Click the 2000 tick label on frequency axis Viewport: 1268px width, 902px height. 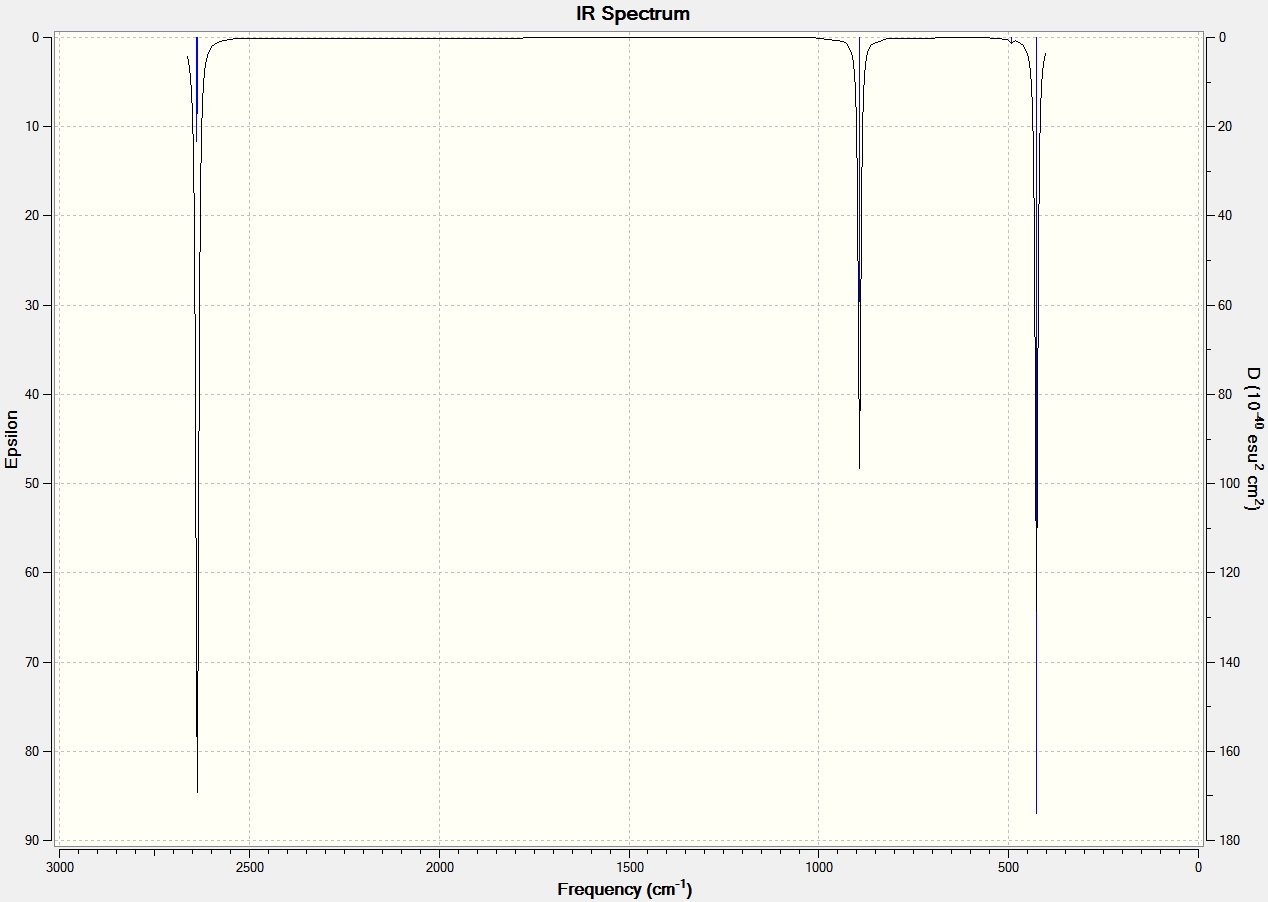coord(439,867)
